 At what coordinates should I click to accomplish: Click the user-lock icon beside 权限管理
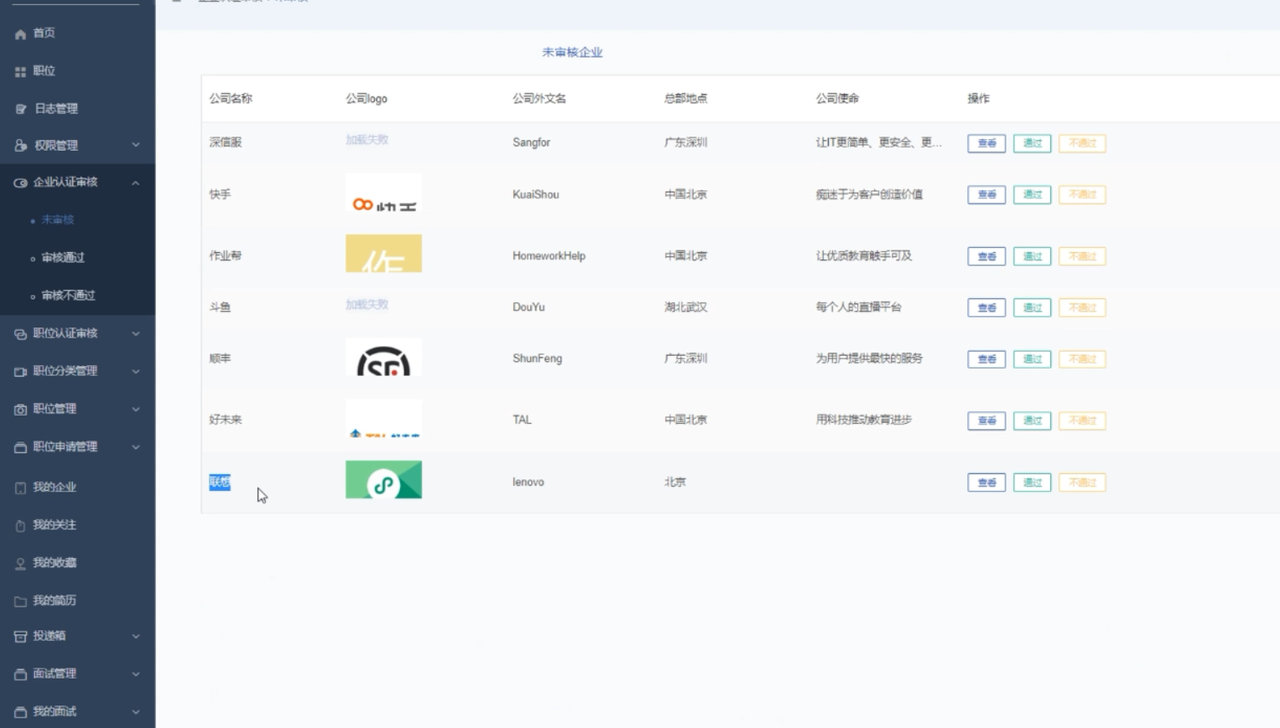[20, 146]
